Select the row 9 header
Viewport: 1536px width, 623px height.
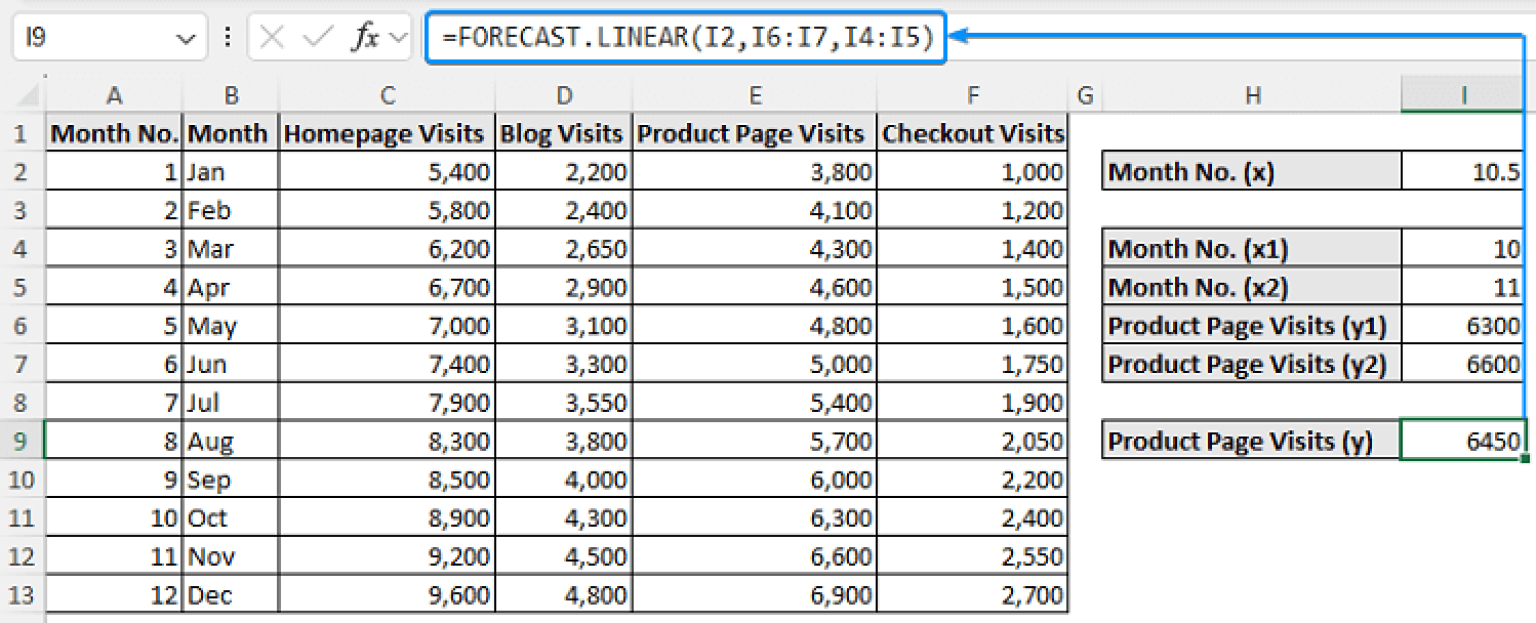23,440
